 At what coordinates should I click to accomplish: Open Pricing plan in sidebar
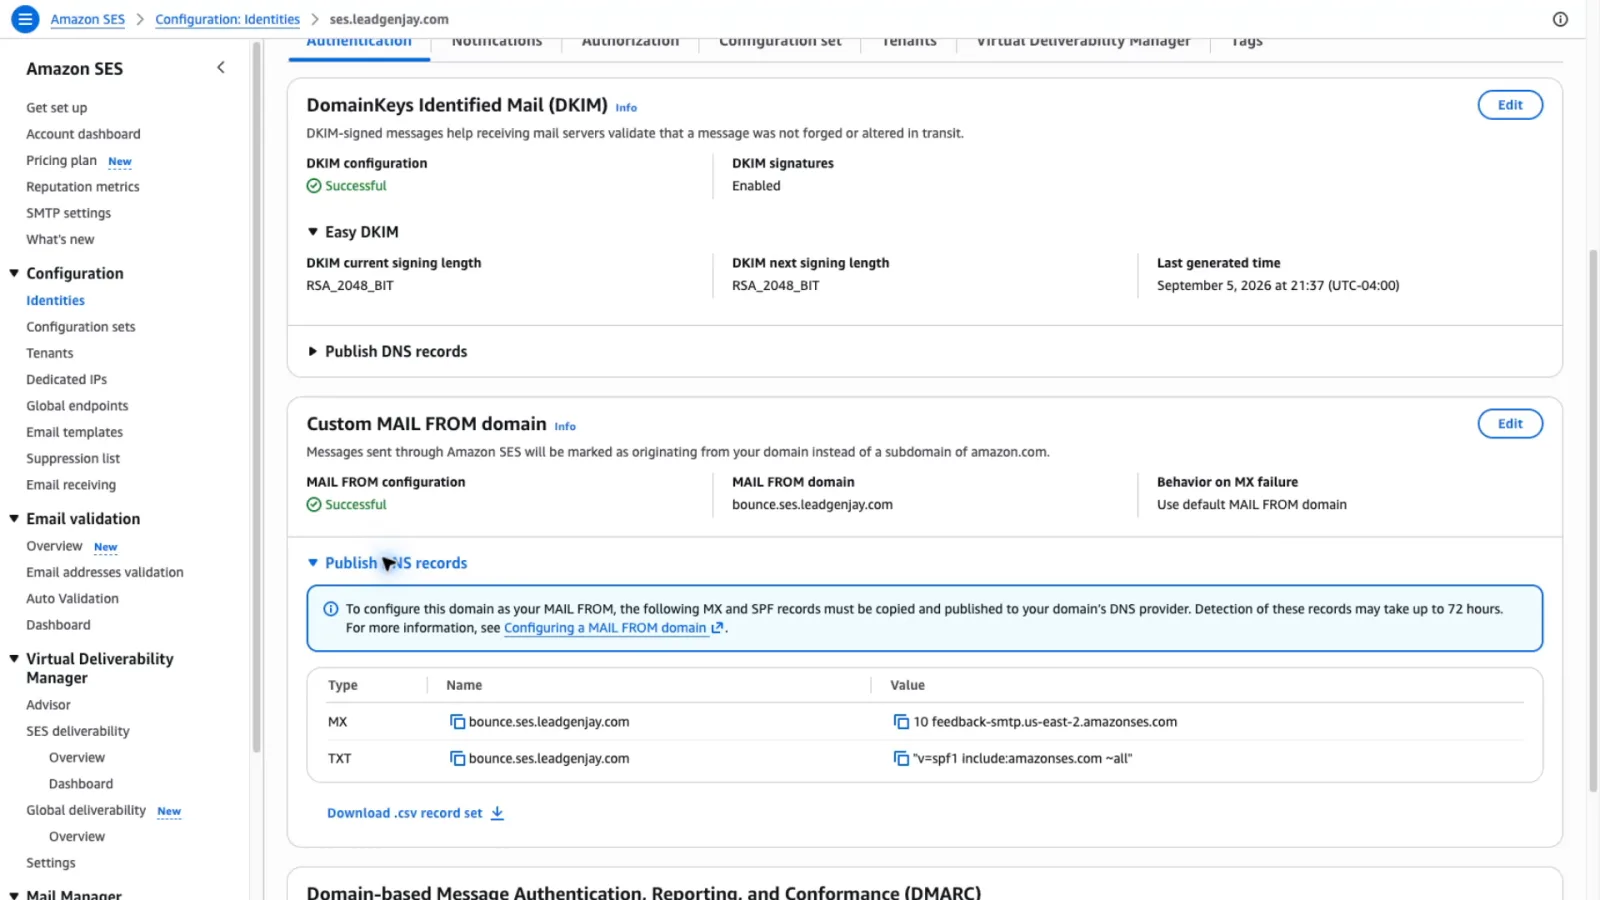[x=61, y=160]
